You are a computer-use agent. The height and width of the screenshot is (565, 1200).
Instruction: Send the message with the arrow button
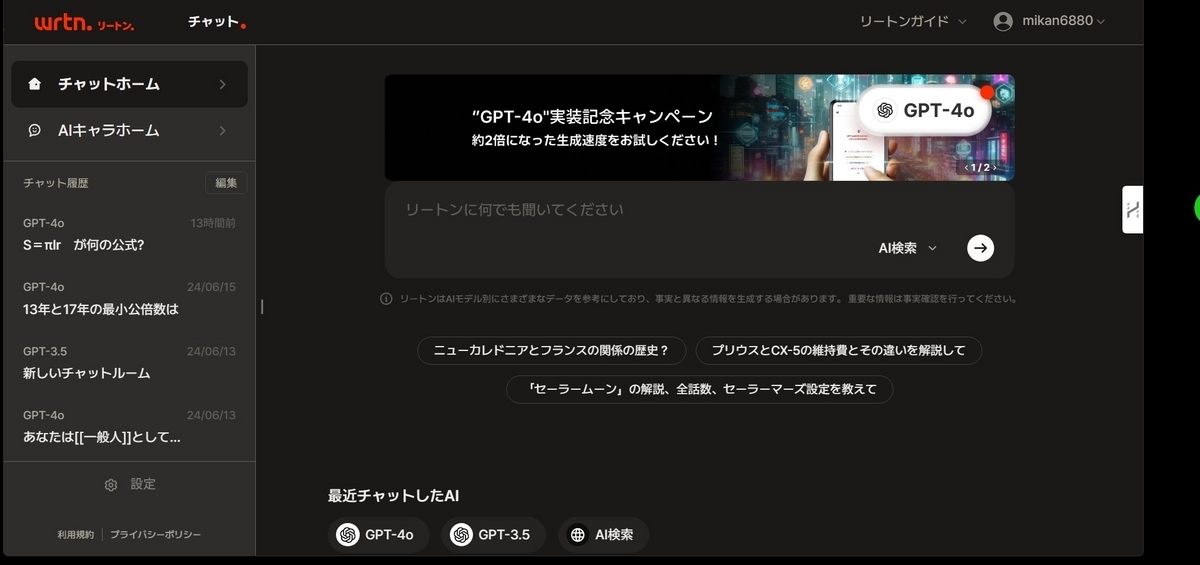[981, 248]
